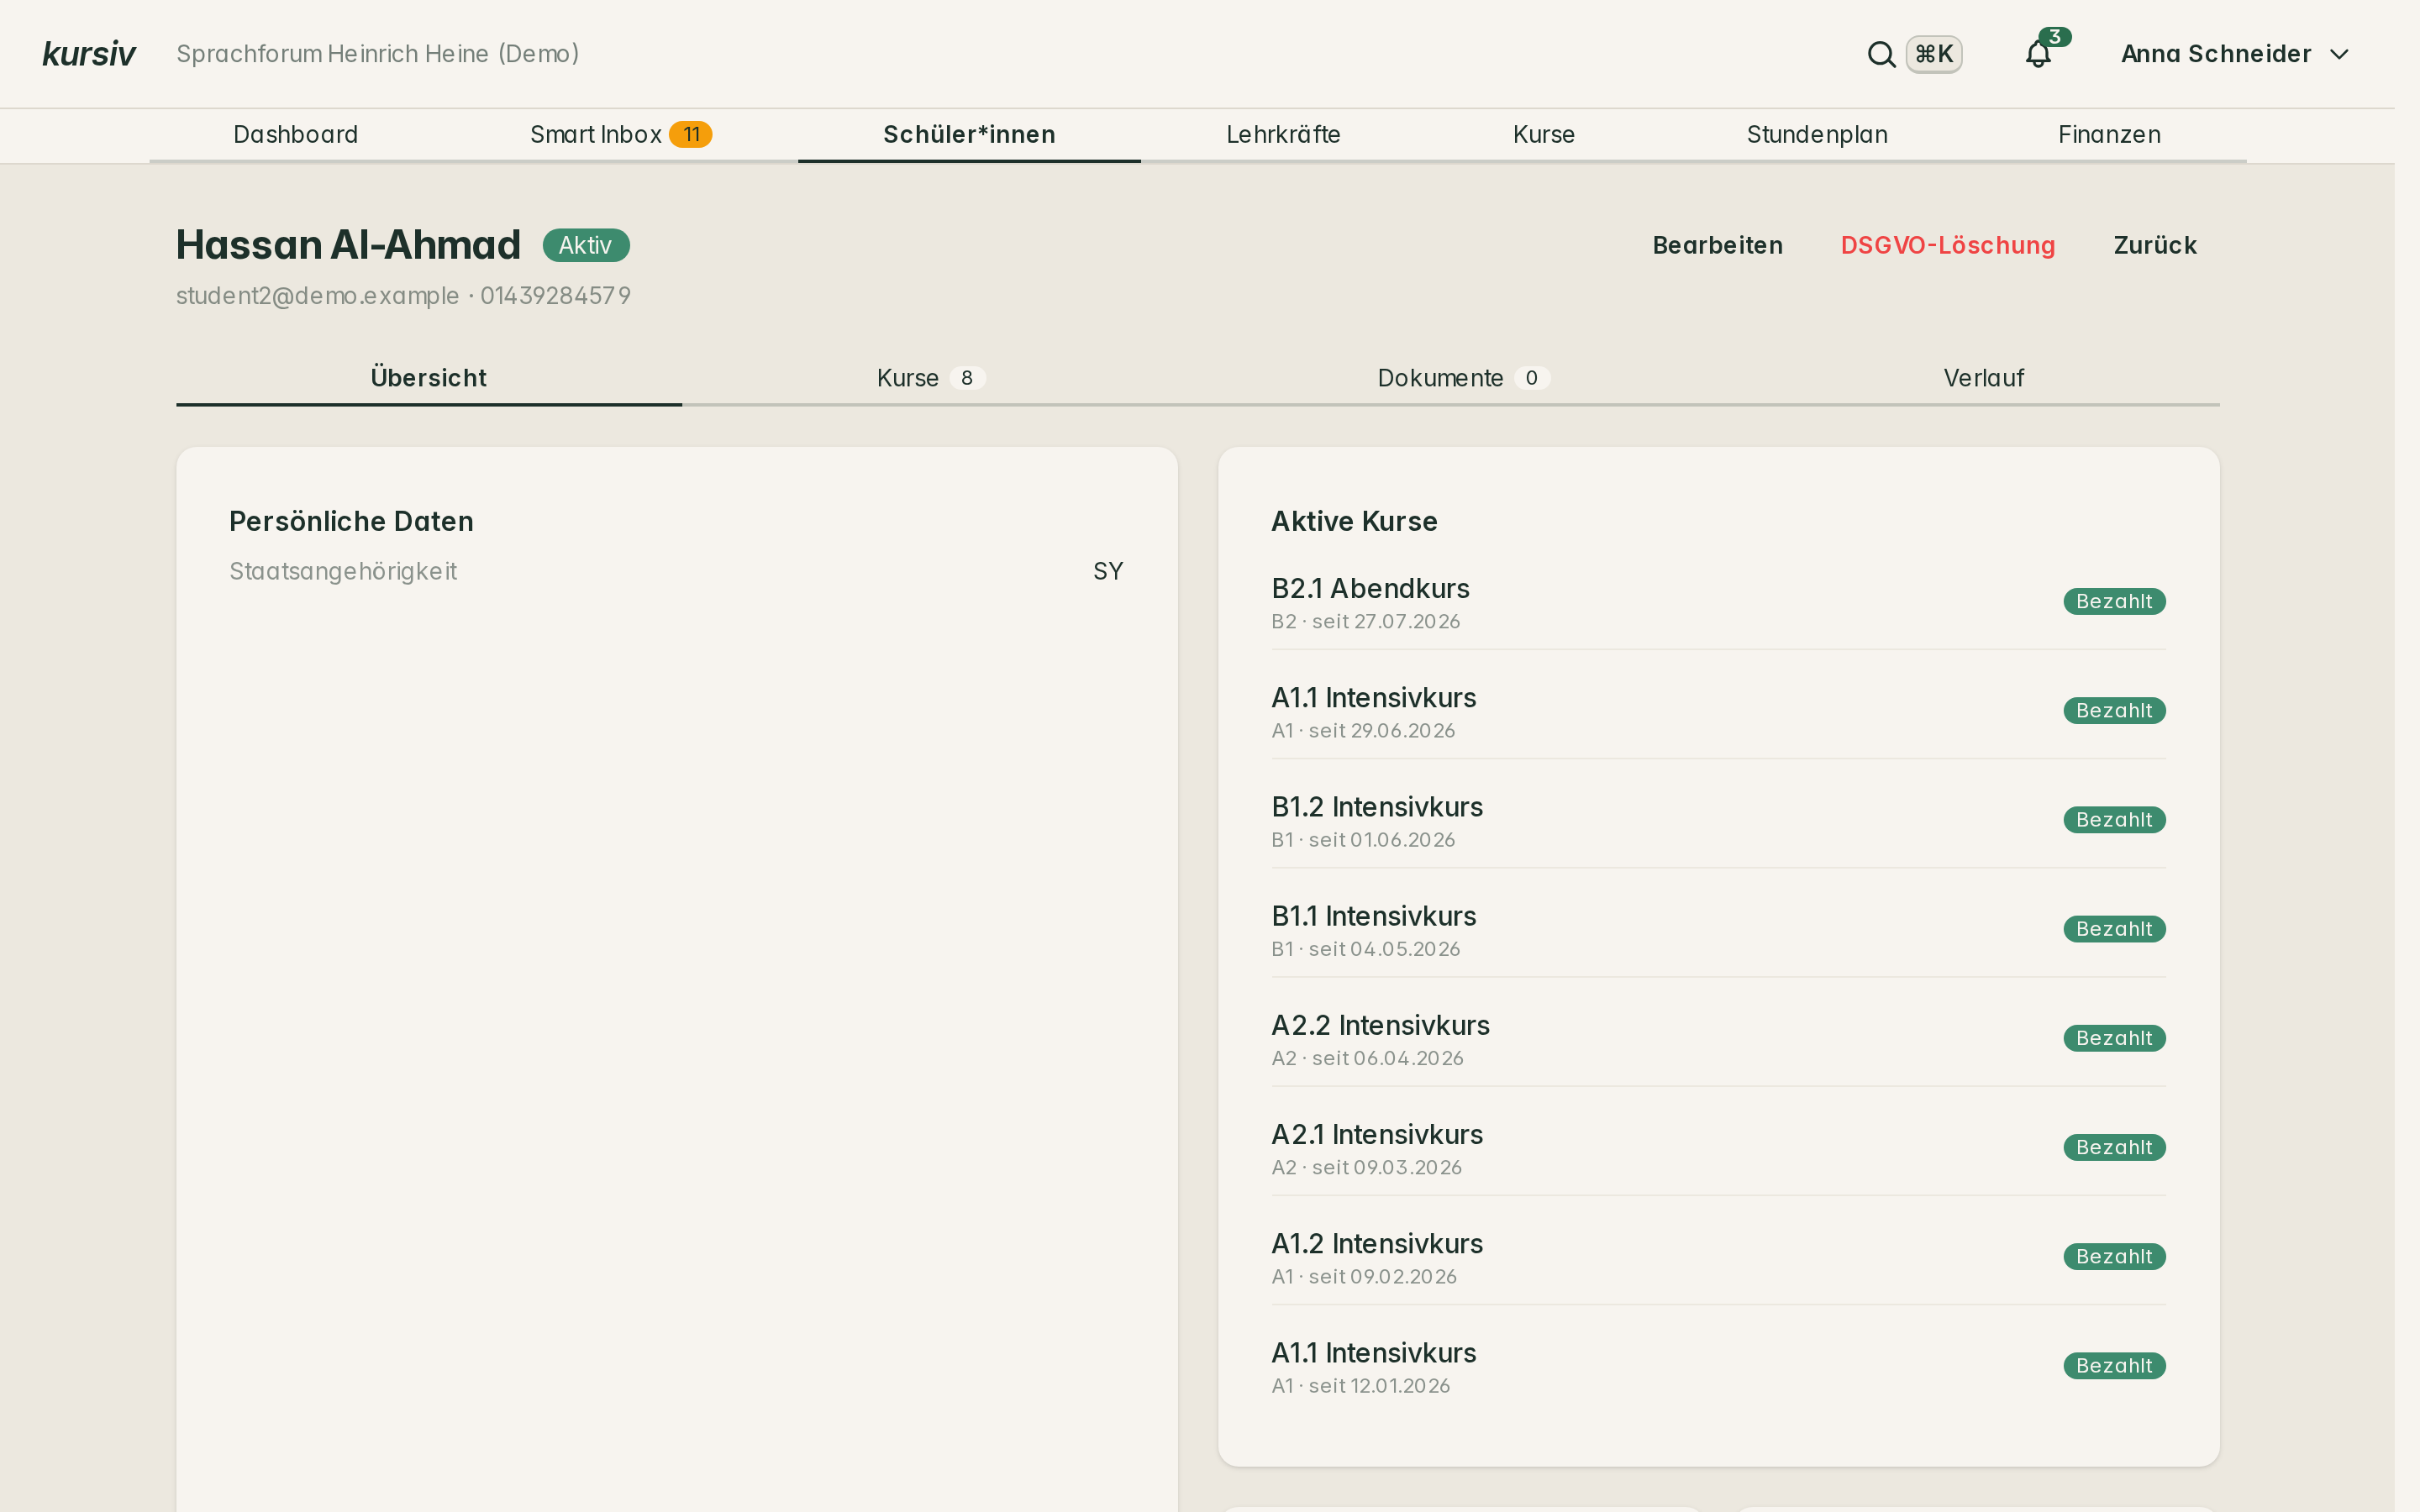Click Bezahlt badge on B2.1 Abendkurs
Viewport: 2420px width, 1512px height.
(2114, 601)
